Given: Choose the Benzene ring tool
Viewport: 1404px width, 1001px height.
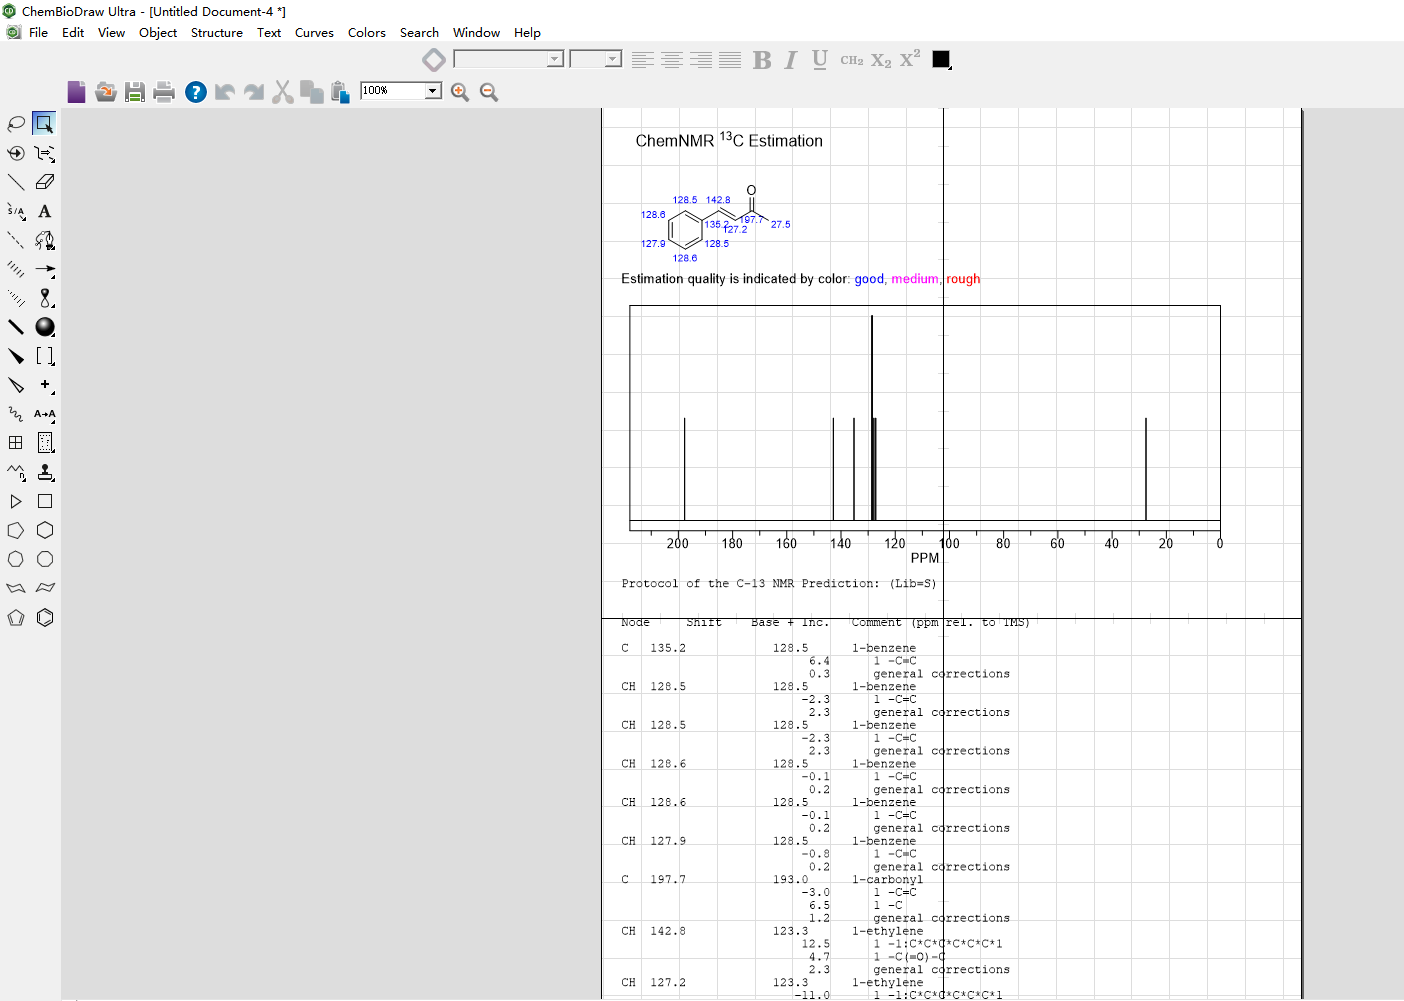Looking at the screenshot, I should (x=45, y=617).
